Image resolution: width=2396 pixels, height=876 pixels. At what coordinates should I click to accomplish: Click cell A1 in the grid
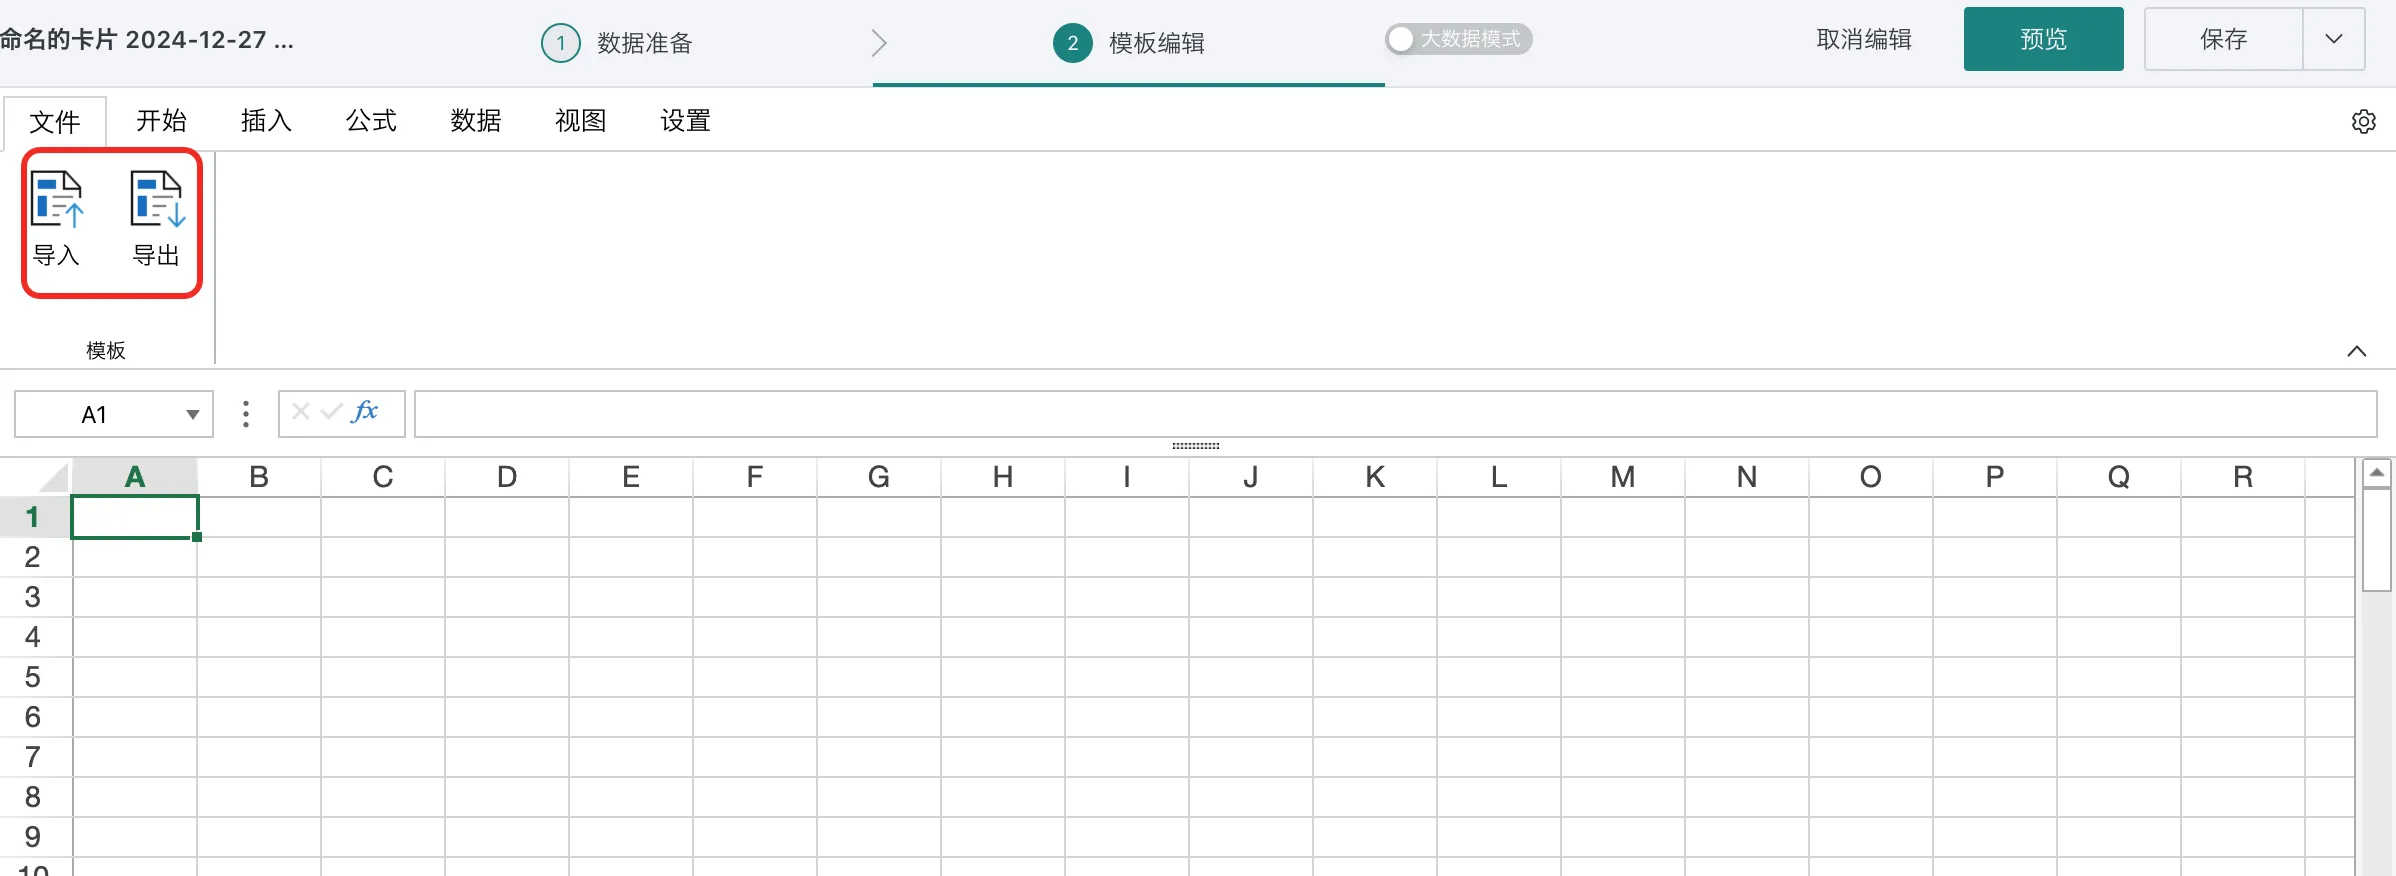[135, 517]
